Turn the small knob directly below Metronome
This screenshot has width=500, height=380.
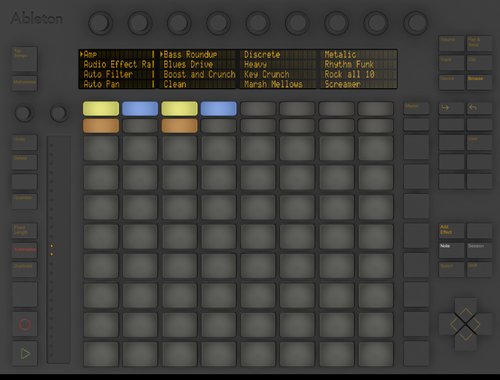pos(24,113)
